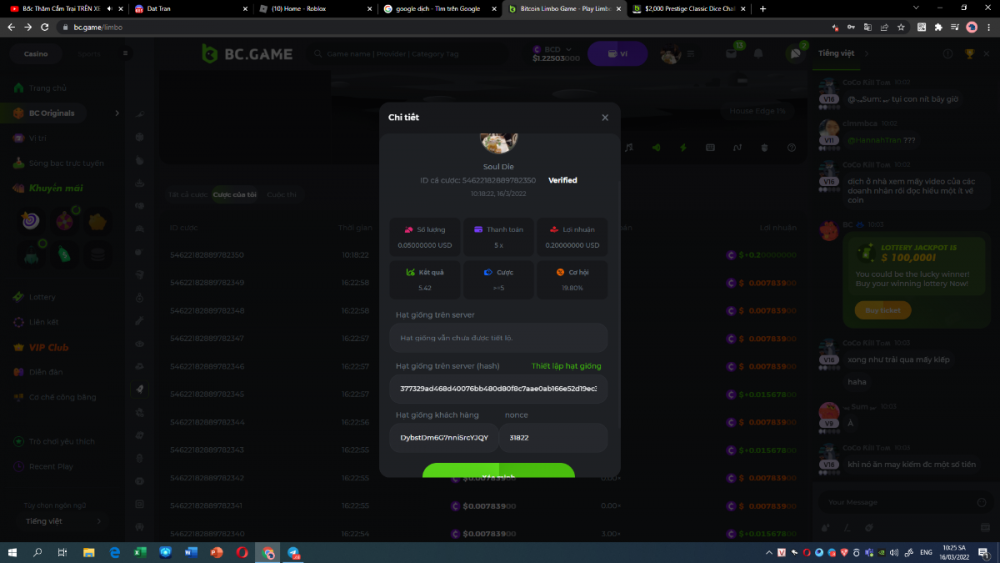Click the info icon in chat header
Screen dimensions: 1000x563
coord(946,53)
